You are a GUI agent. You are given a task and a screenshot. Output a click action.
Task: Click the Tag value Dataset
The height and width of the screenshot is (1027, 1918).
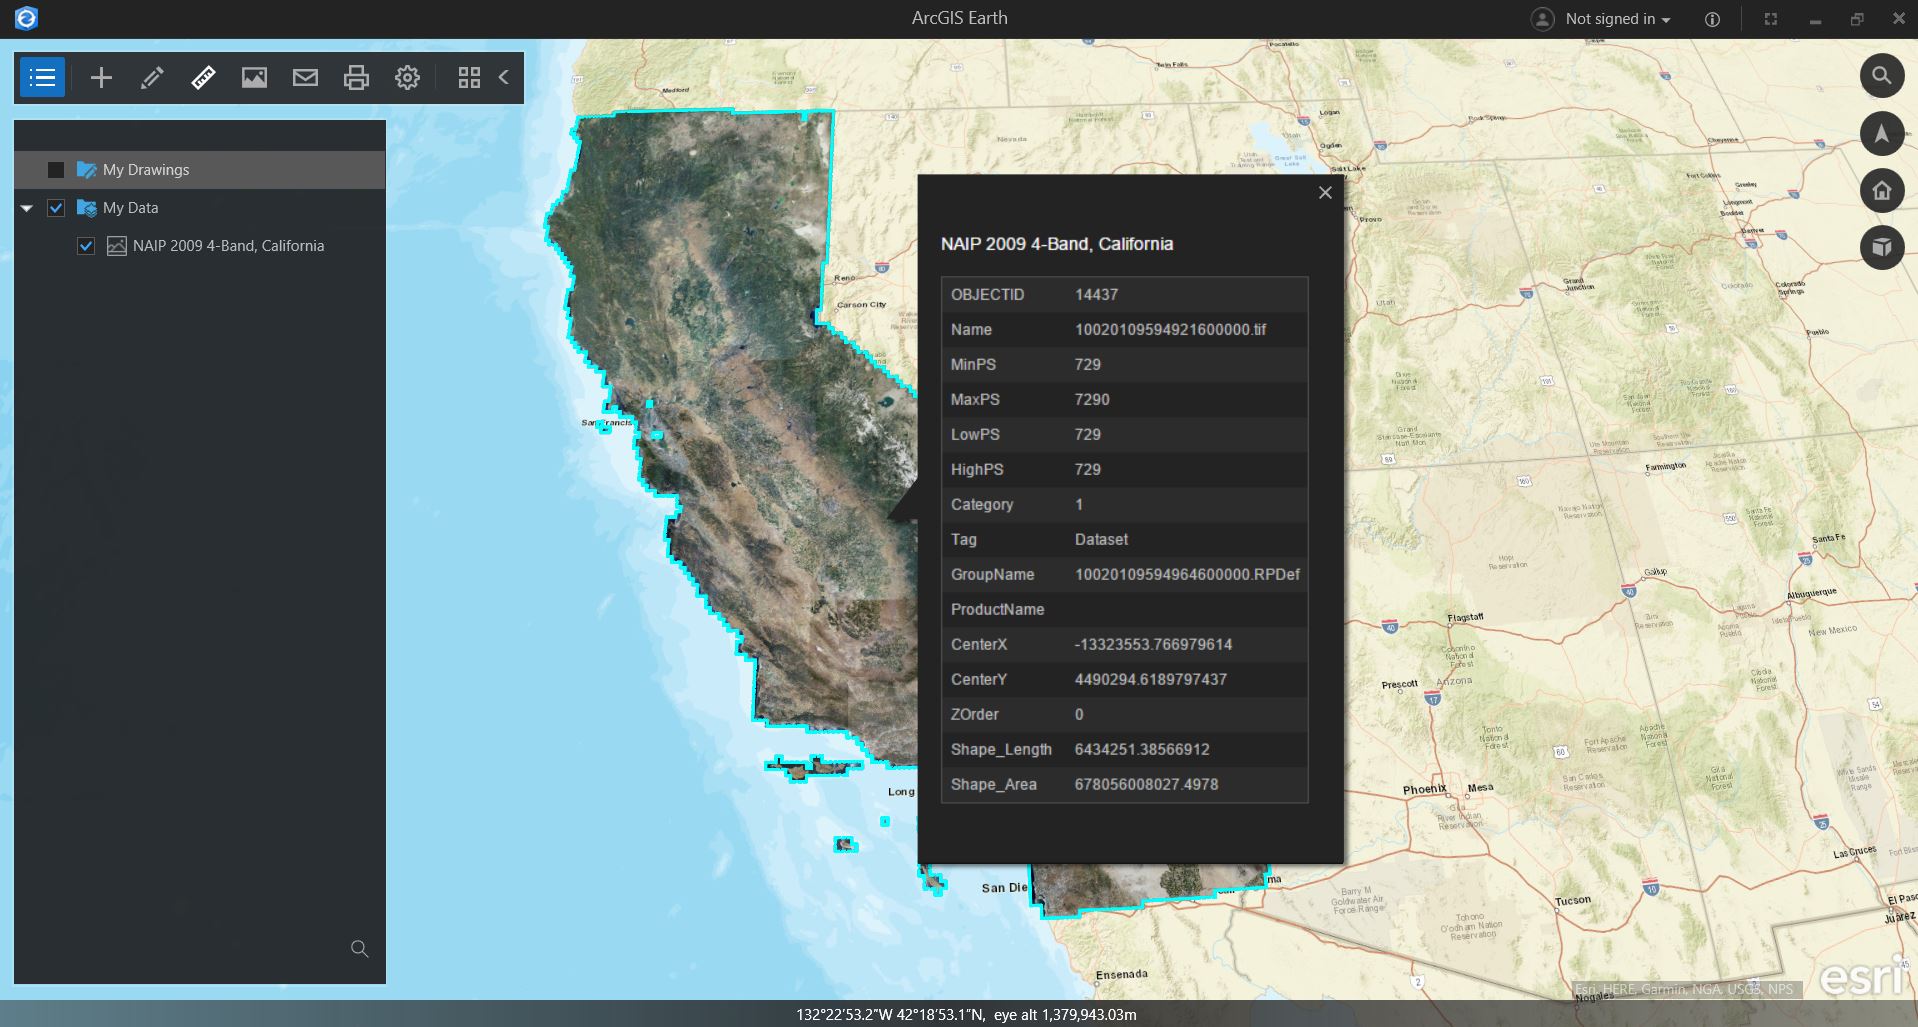pyautogui.click(x=1101, y=540)
